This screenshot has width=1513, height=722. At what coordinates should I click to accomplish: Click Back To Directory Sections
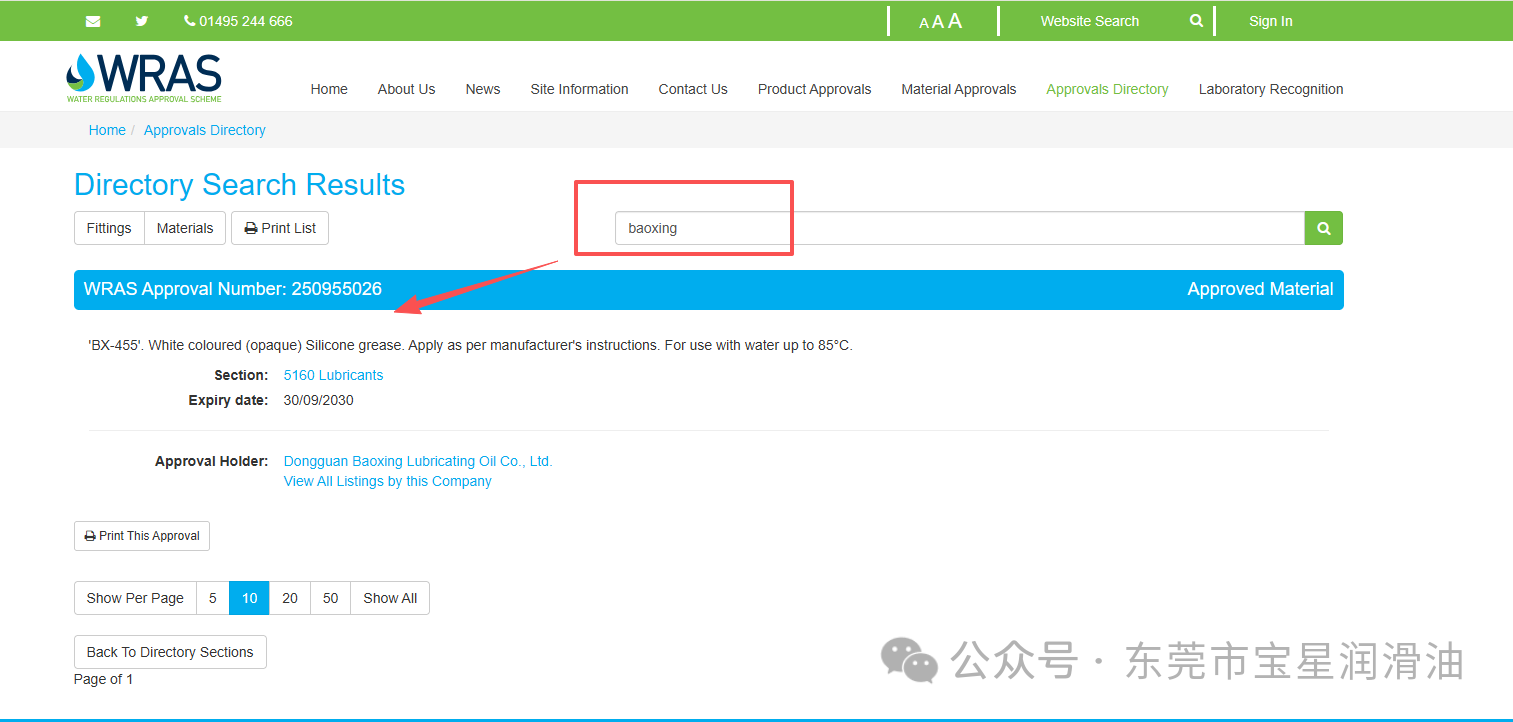[170, 652]
